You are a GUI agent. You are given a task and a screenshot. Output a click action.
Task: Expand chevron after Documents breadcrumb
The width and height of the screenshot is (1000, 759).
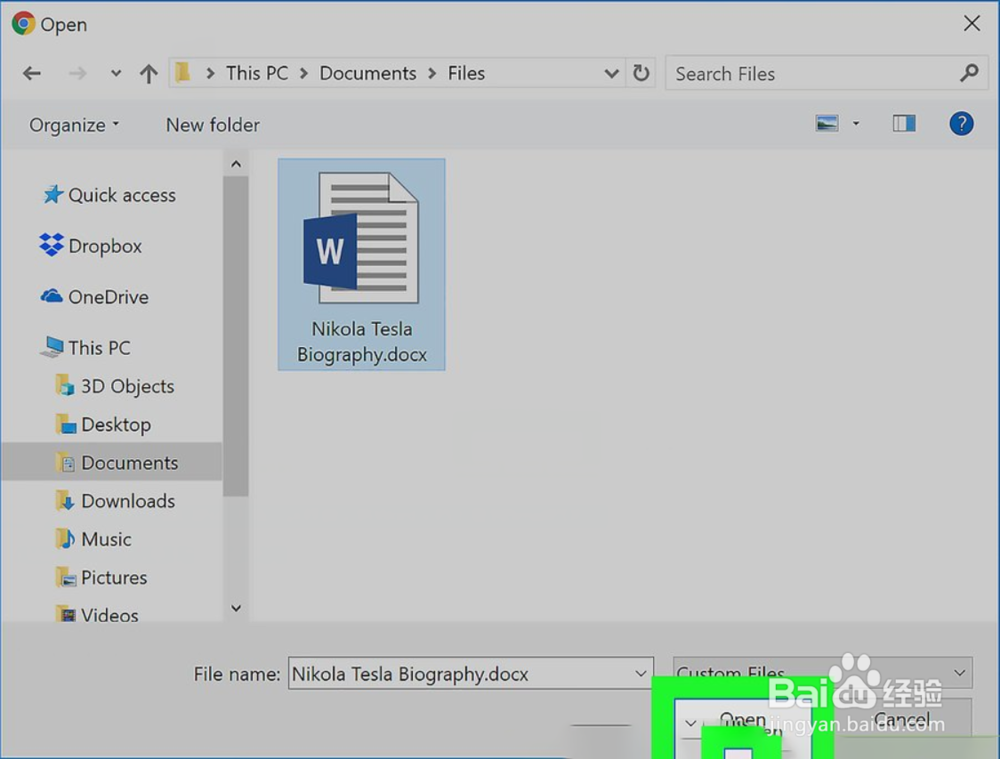(x=432, y=73)
